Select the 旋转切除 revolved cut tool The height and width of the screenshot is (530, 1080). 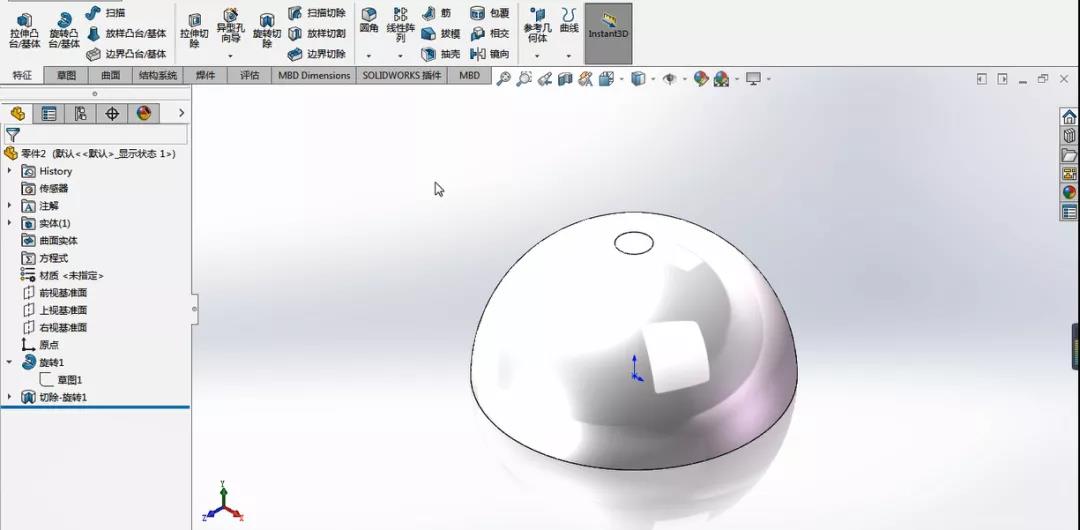(x=267, y=31)
